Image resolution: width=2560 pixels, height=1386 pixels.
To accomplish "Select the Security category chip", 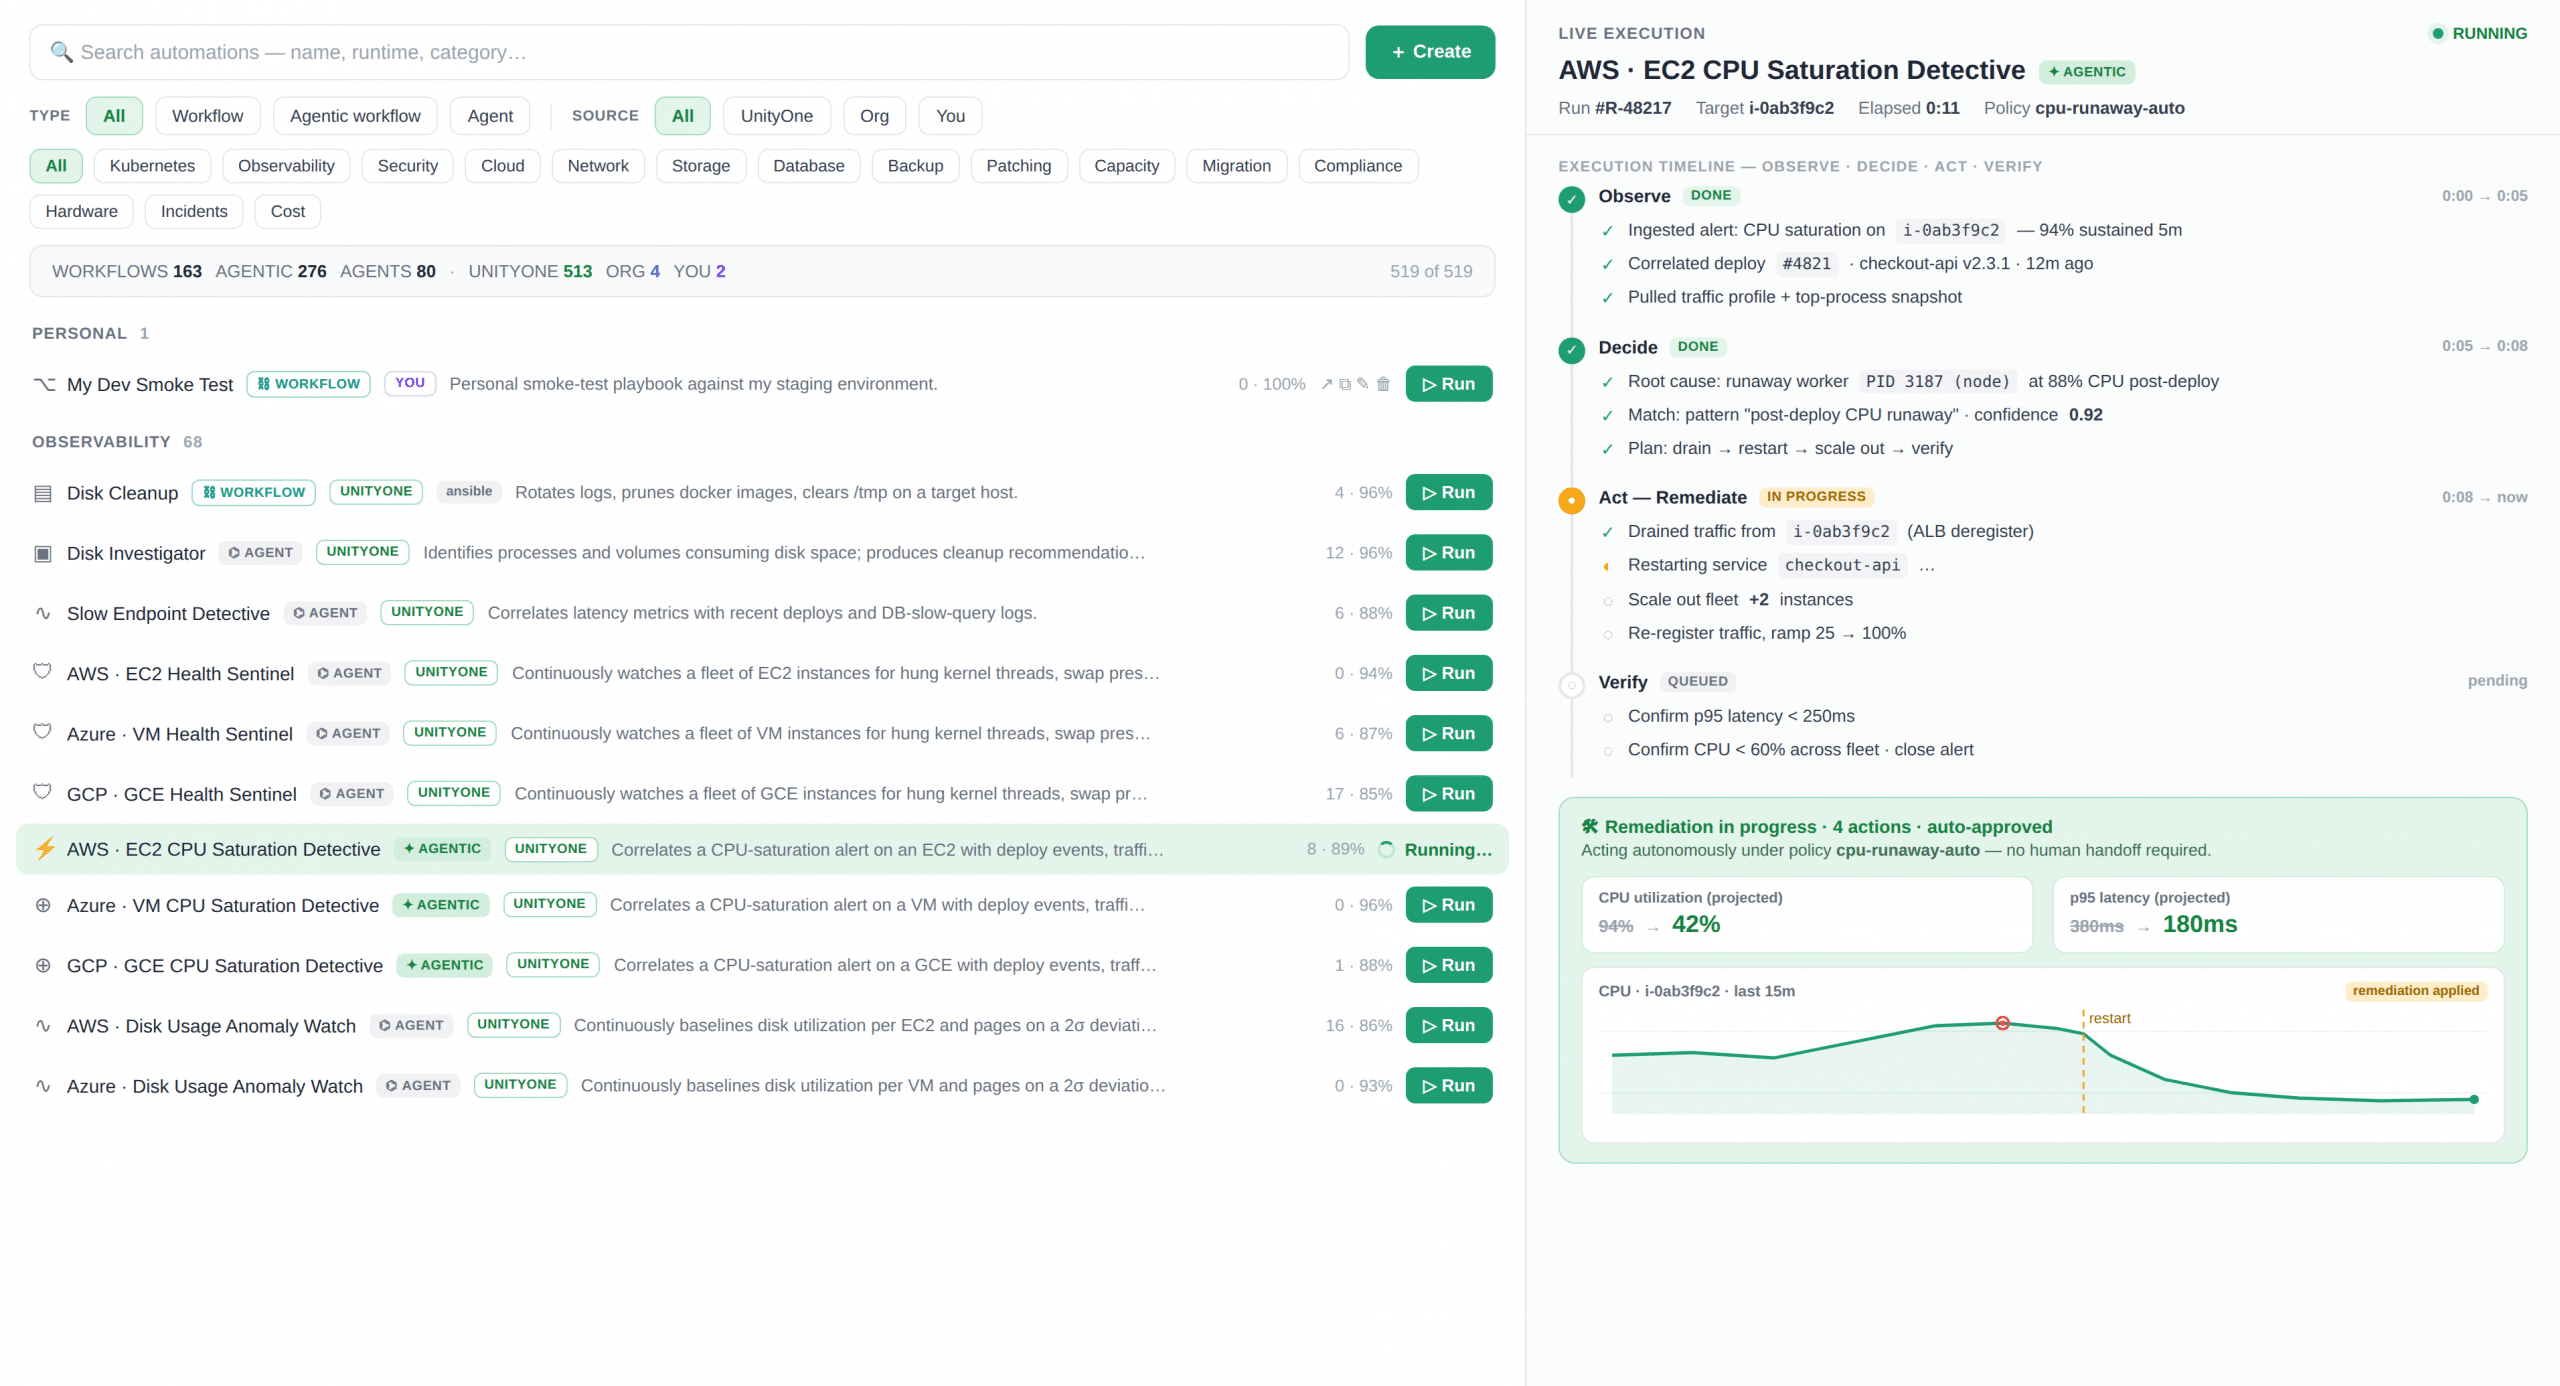I will coord(407,166).
